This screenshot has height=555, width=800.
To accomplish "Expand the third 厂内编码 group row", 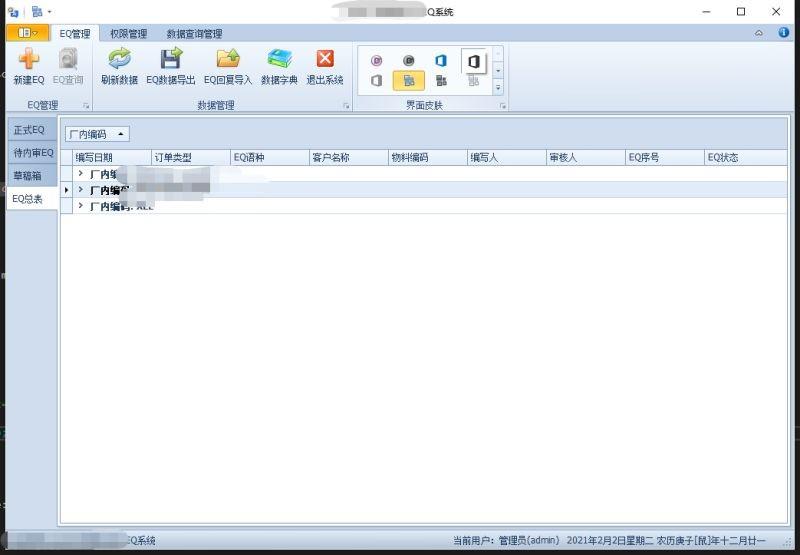I will (x=81, y=206).
